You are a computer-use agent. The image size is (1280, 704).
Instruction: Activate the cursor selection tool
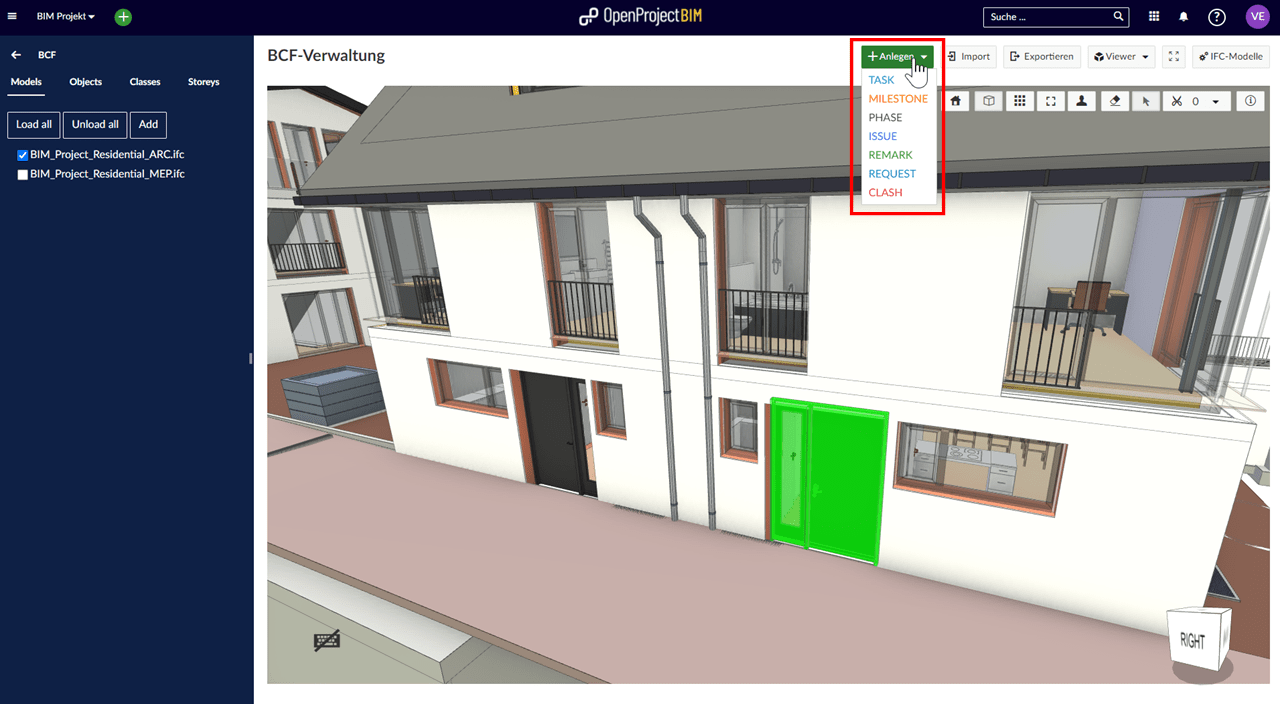(x=1146, y=100)
